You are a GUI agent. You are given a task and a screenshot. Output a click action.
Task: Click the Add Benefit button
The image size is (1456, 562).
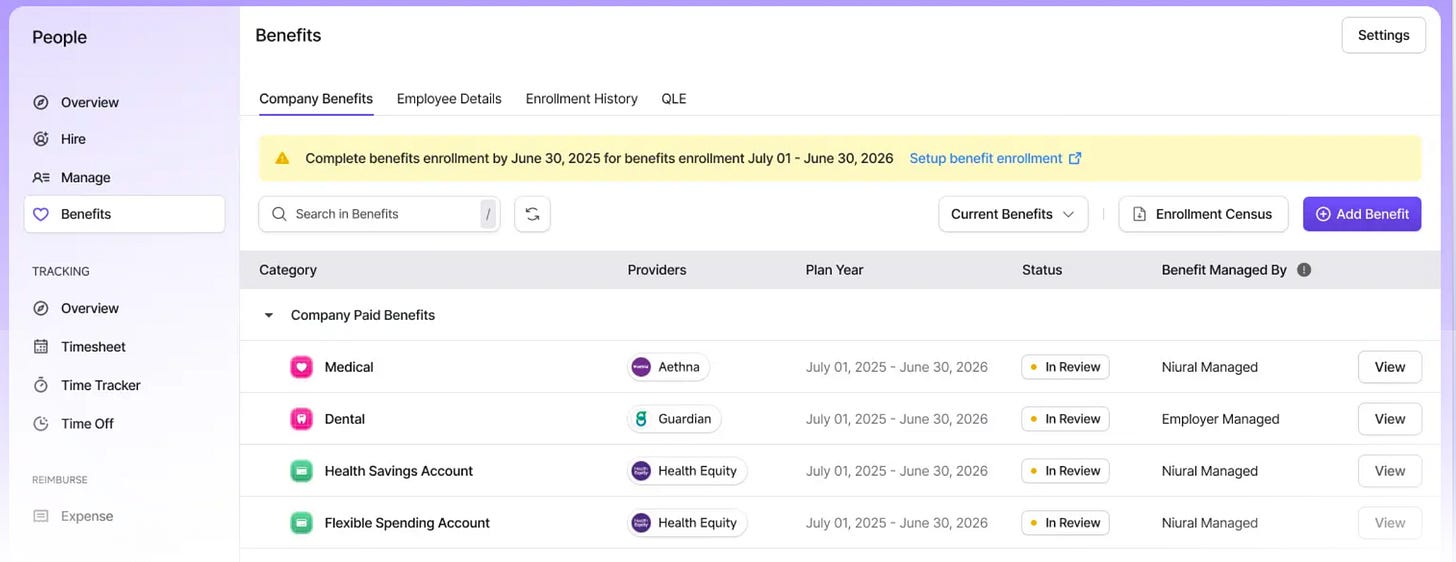(x=1362, y=214)
